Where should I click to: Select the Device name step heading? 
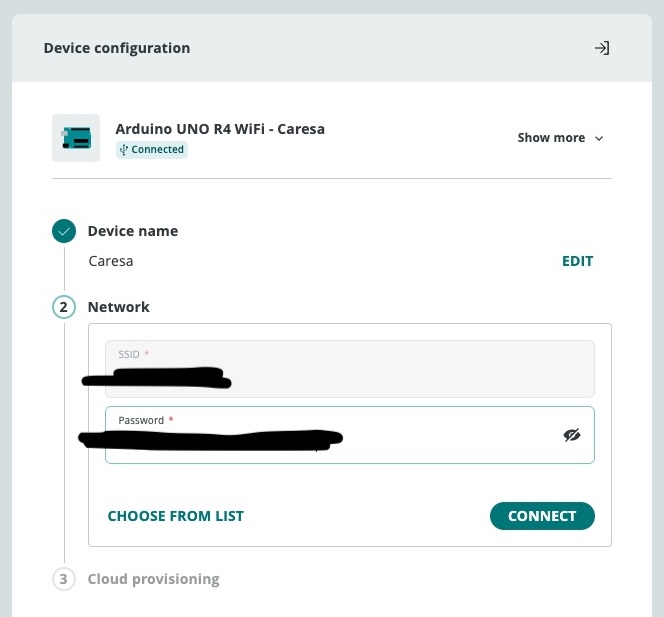click(x=133, y=231)
